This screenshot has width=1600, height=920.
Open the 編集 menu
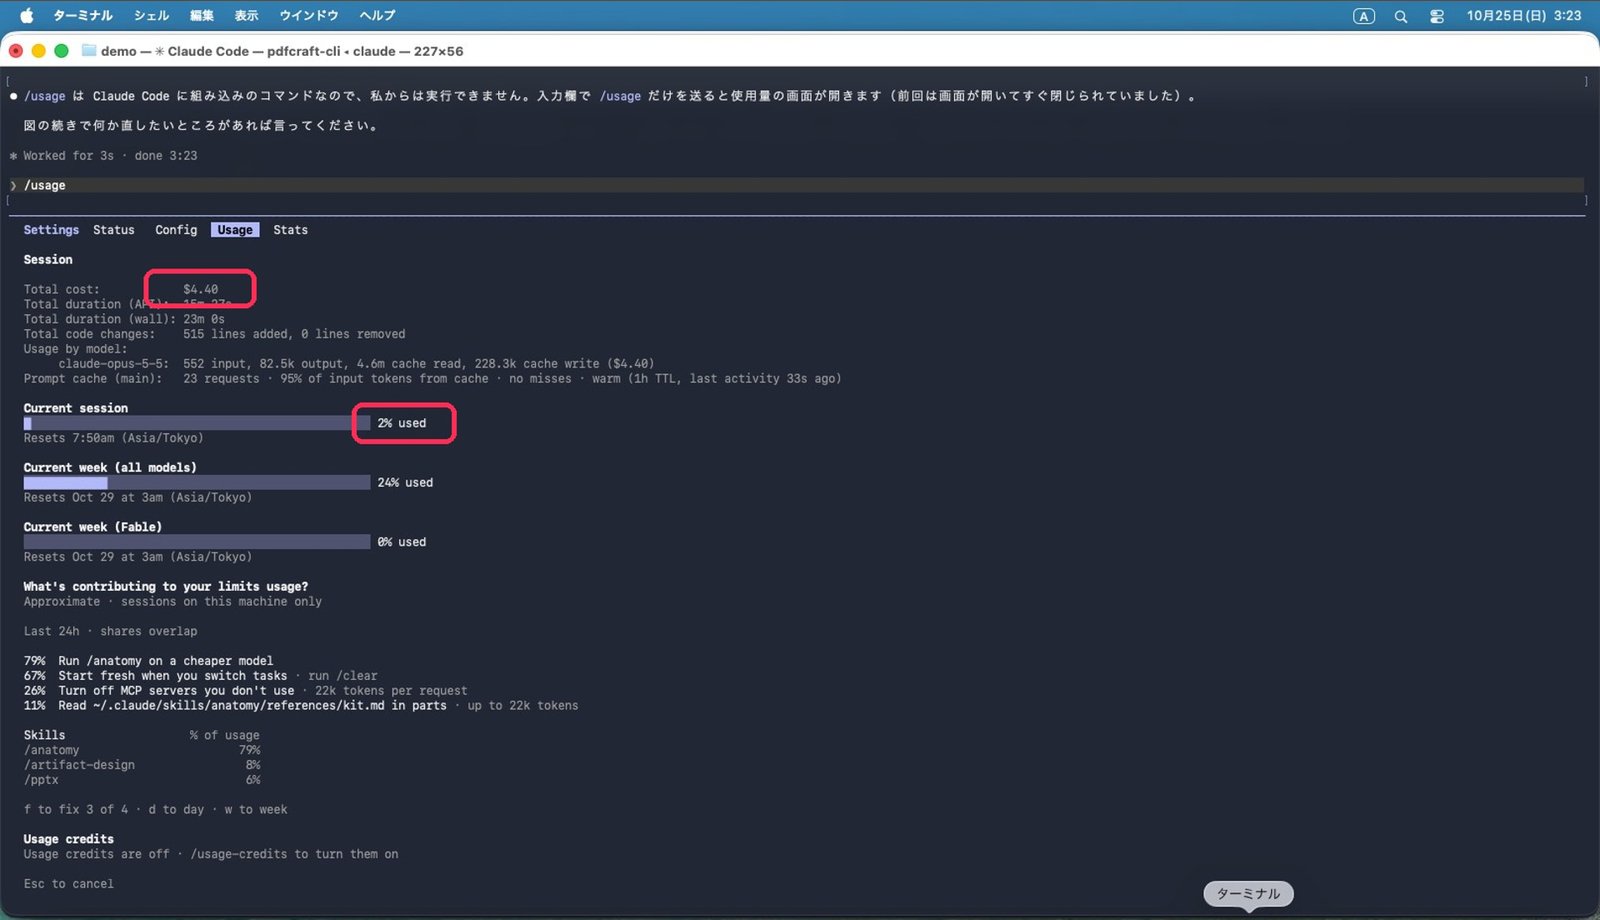click(202, 15)
